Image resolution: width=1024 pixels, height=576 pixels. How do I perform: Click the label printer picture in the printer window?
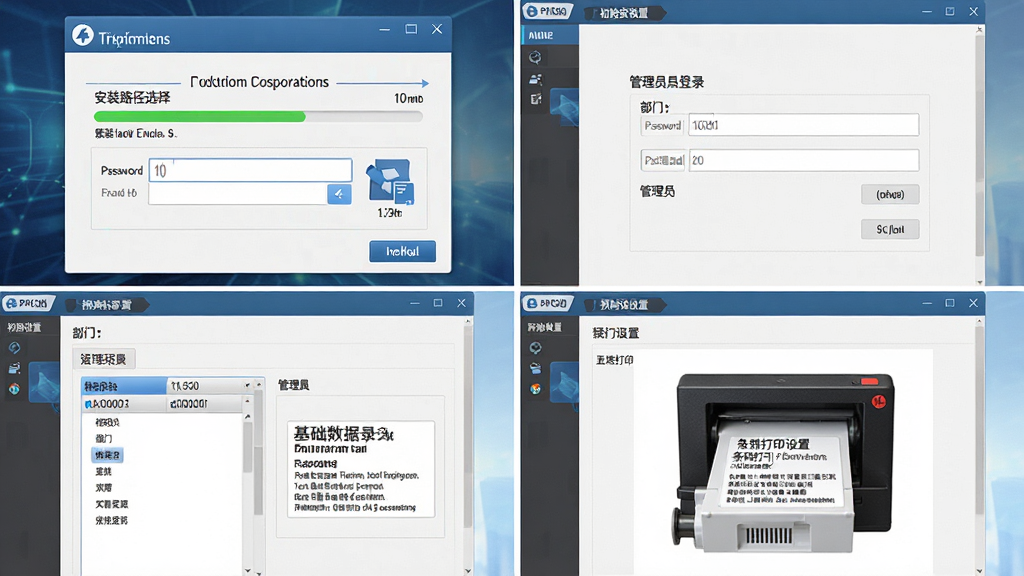pyautogui.click(x=784, y=462)
